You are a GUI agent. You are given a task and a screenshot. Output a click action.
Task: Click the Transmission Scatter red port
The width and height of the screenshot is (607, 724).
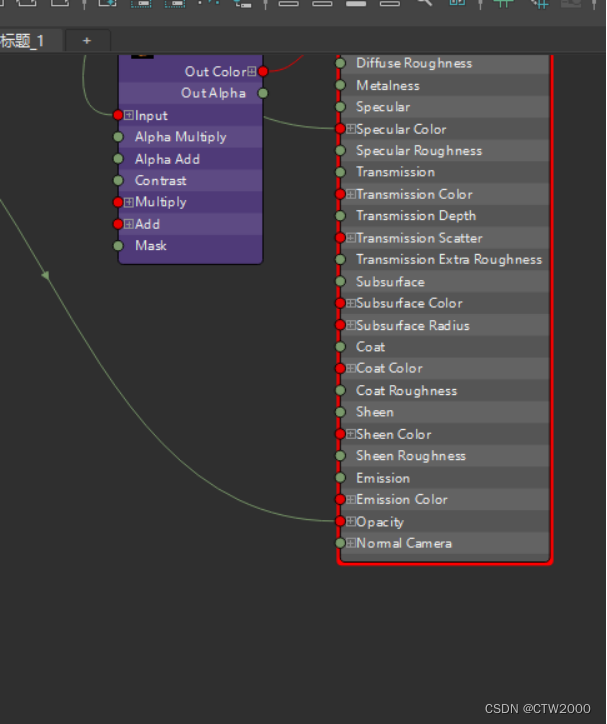pos(341,238)
